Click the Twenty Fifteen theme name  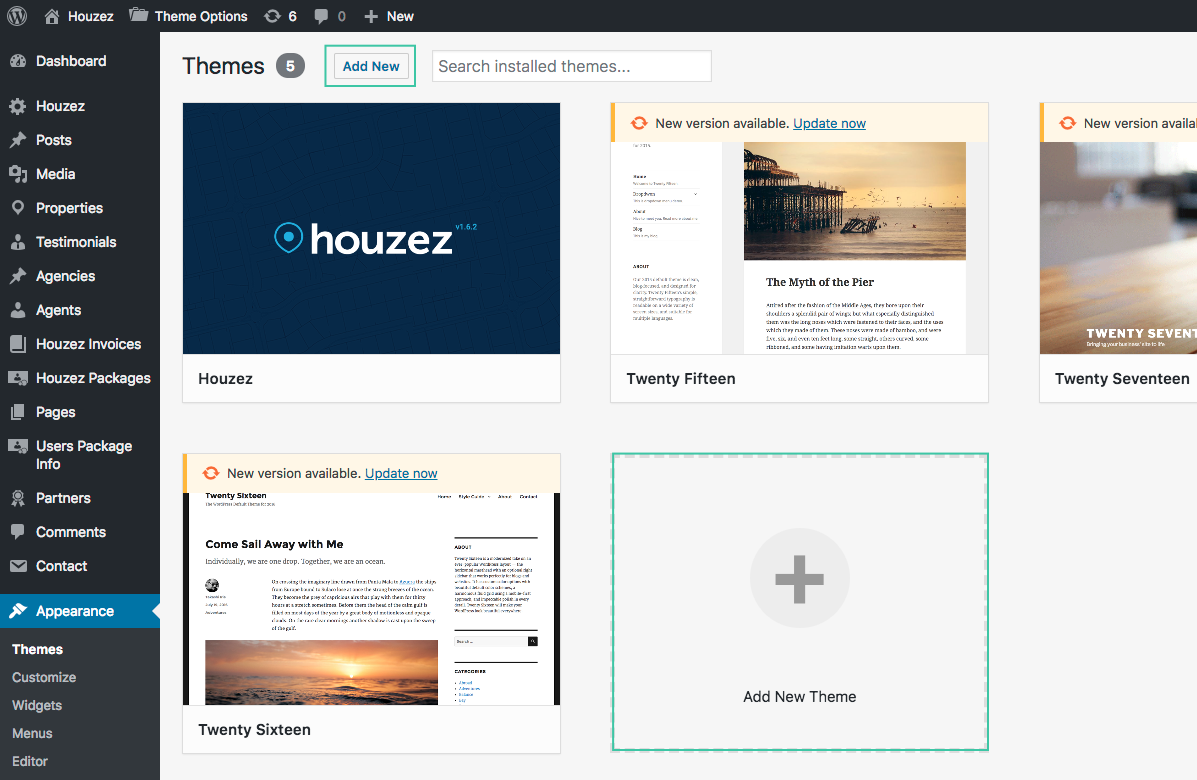(680, 379)
